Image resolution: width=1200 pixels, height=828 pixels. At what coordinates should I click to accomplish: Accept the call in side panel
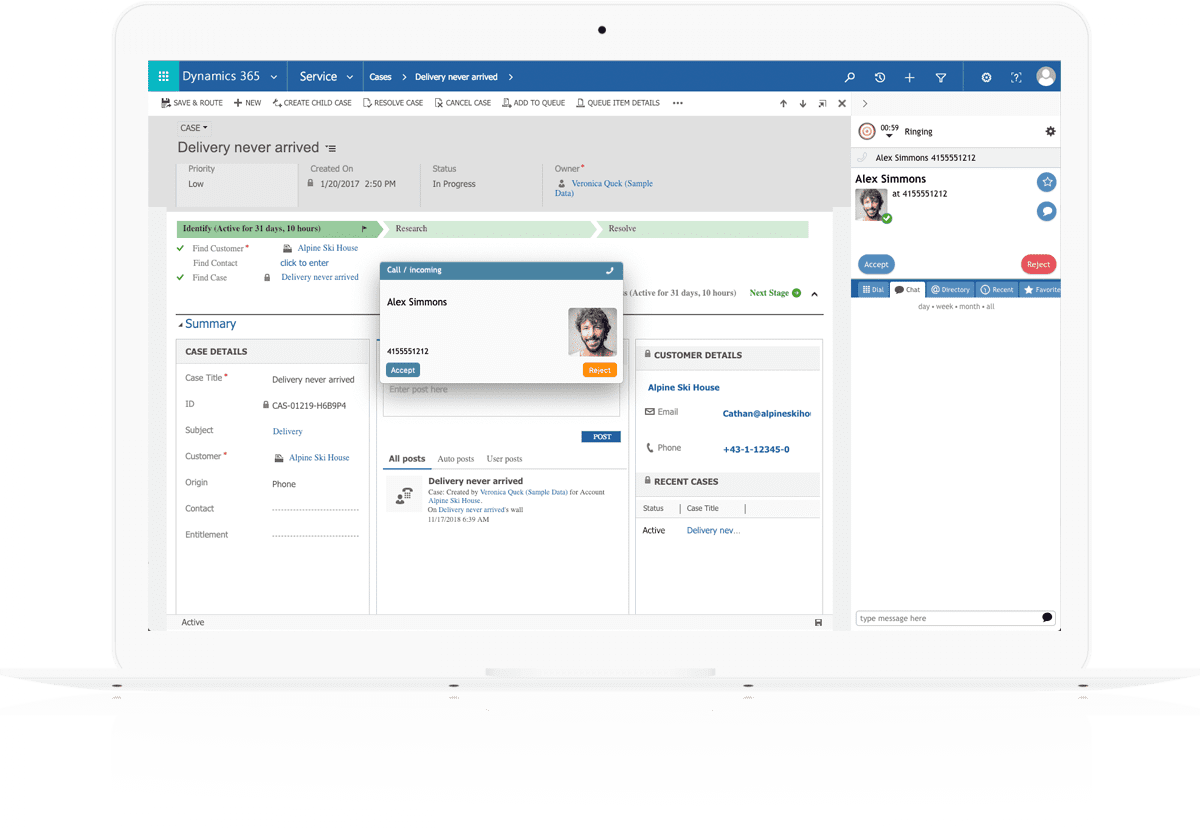tap(876, 264)
